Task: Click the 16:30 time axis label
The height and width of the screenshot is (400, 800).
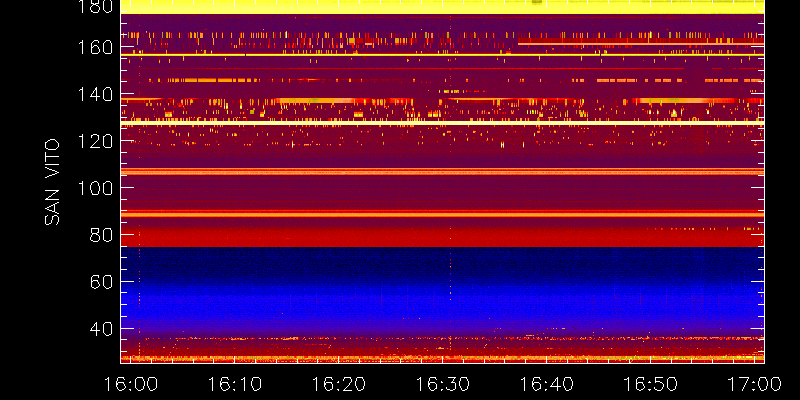Action: (443, 384)
